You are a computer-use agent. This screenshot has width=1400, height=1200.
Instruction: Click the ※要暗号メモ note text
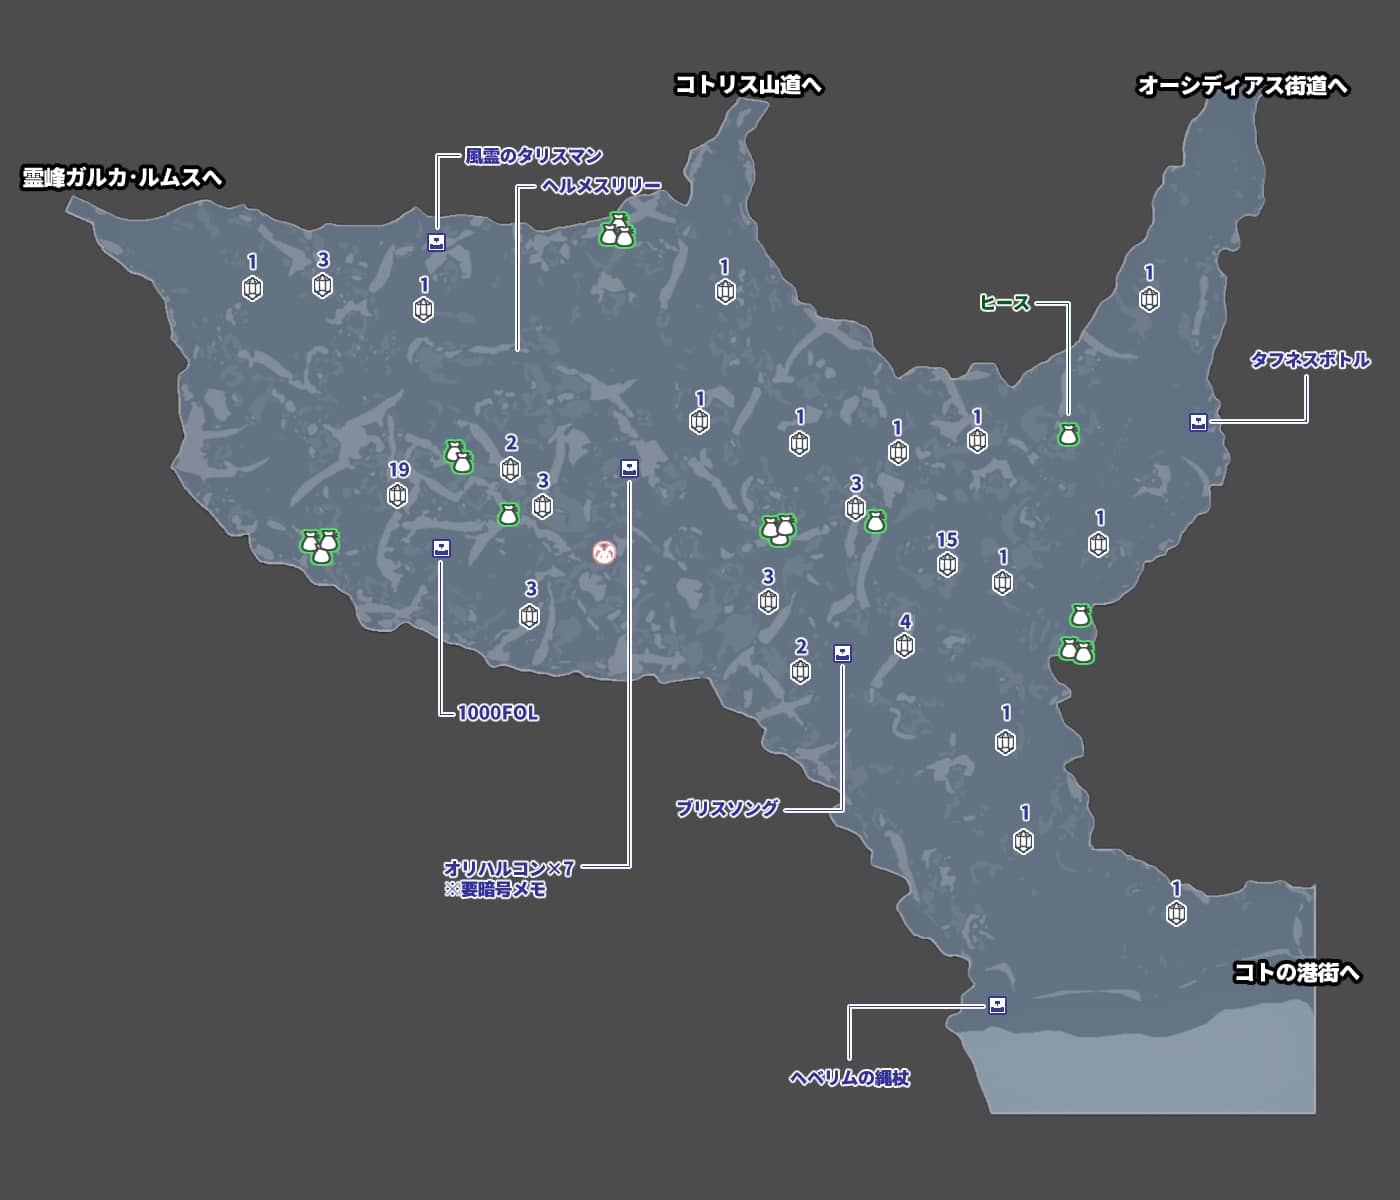point(495,889)
